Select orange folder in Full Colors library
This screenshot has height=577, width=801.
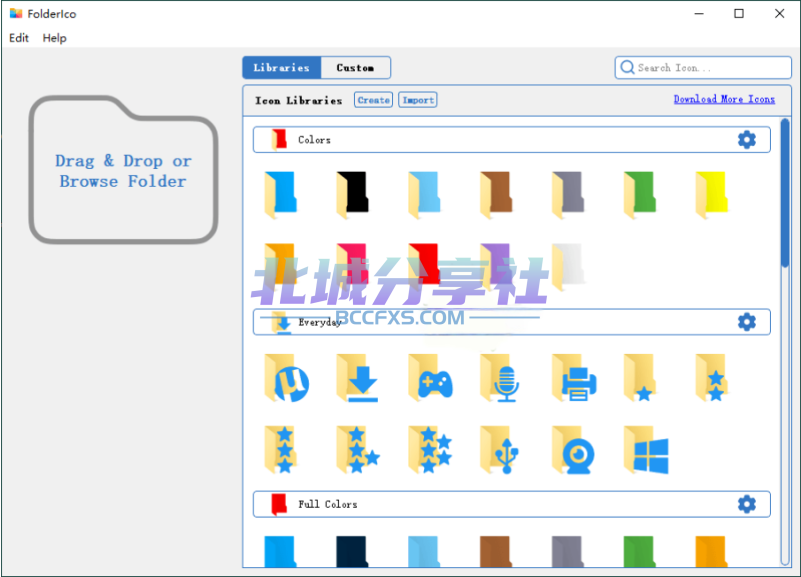tap(712, 551)
